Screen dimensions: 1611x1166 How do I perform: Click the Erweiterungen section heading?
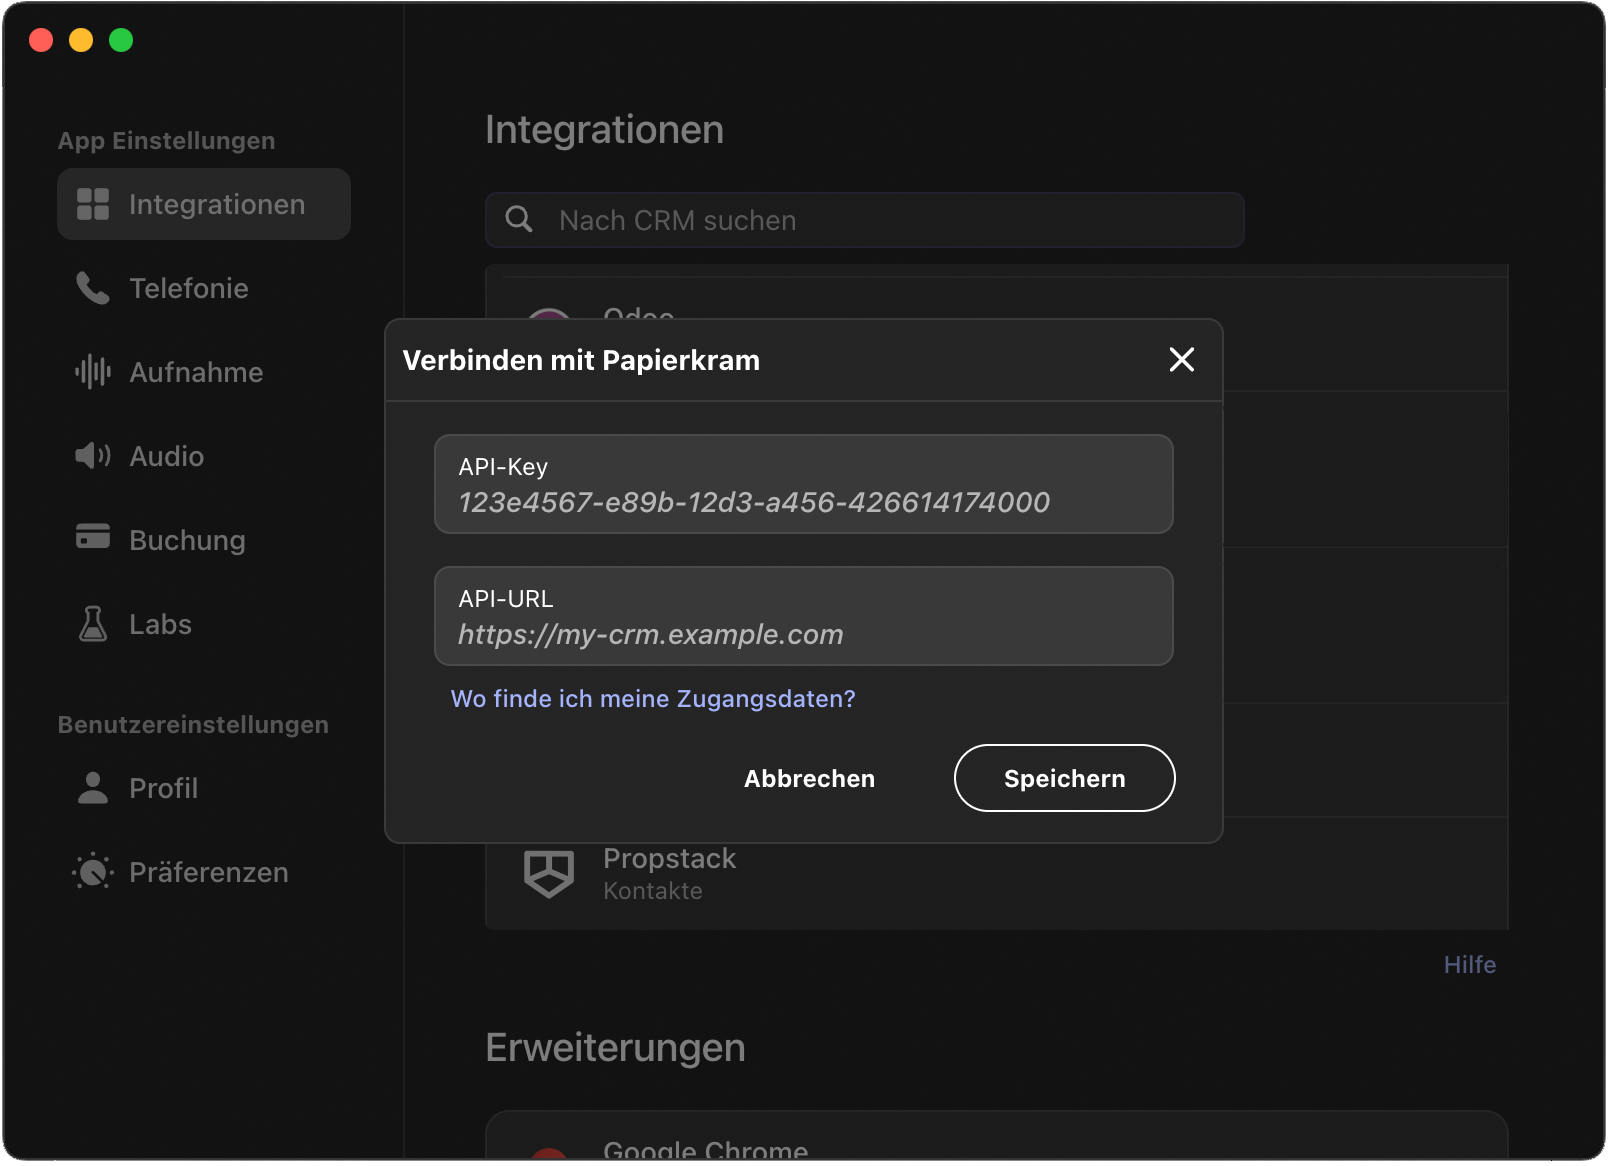pos(615,1048)
